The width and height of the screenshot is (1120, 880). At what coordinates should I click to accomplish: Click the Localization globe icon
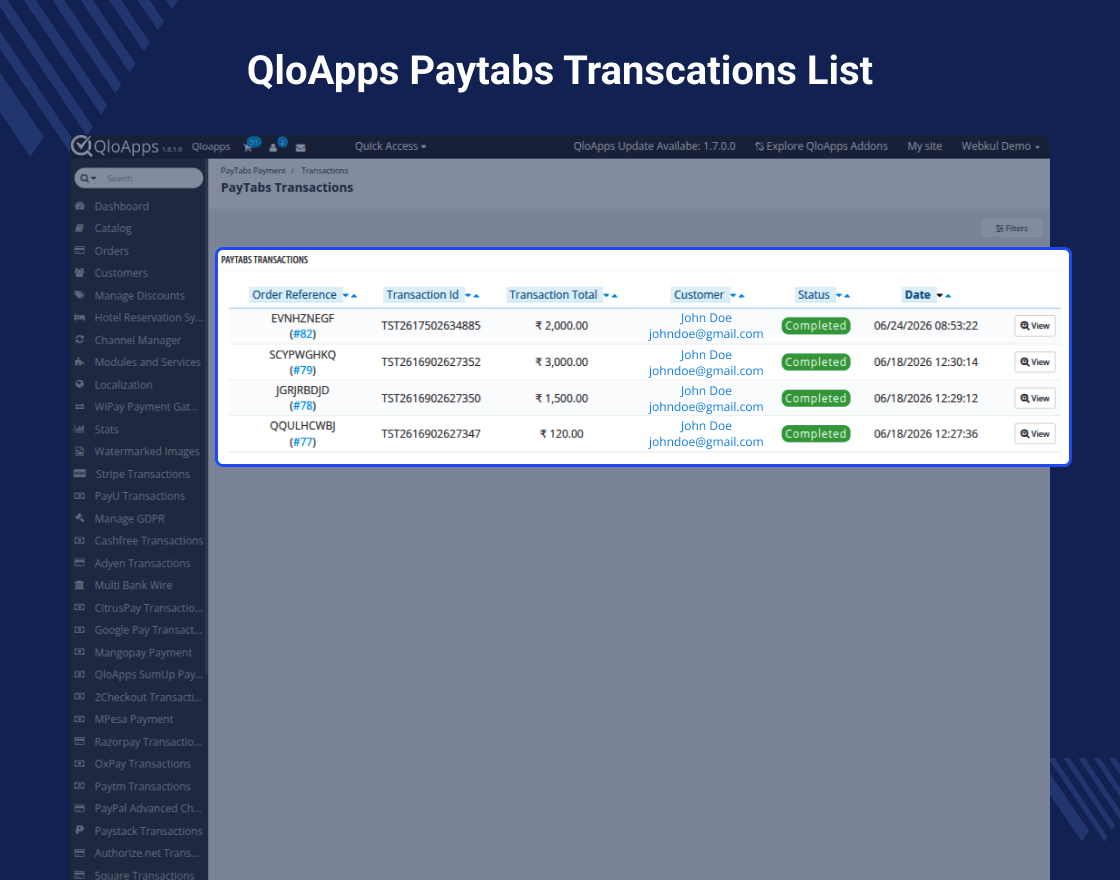pyautogui.click(x=79, y=384)
